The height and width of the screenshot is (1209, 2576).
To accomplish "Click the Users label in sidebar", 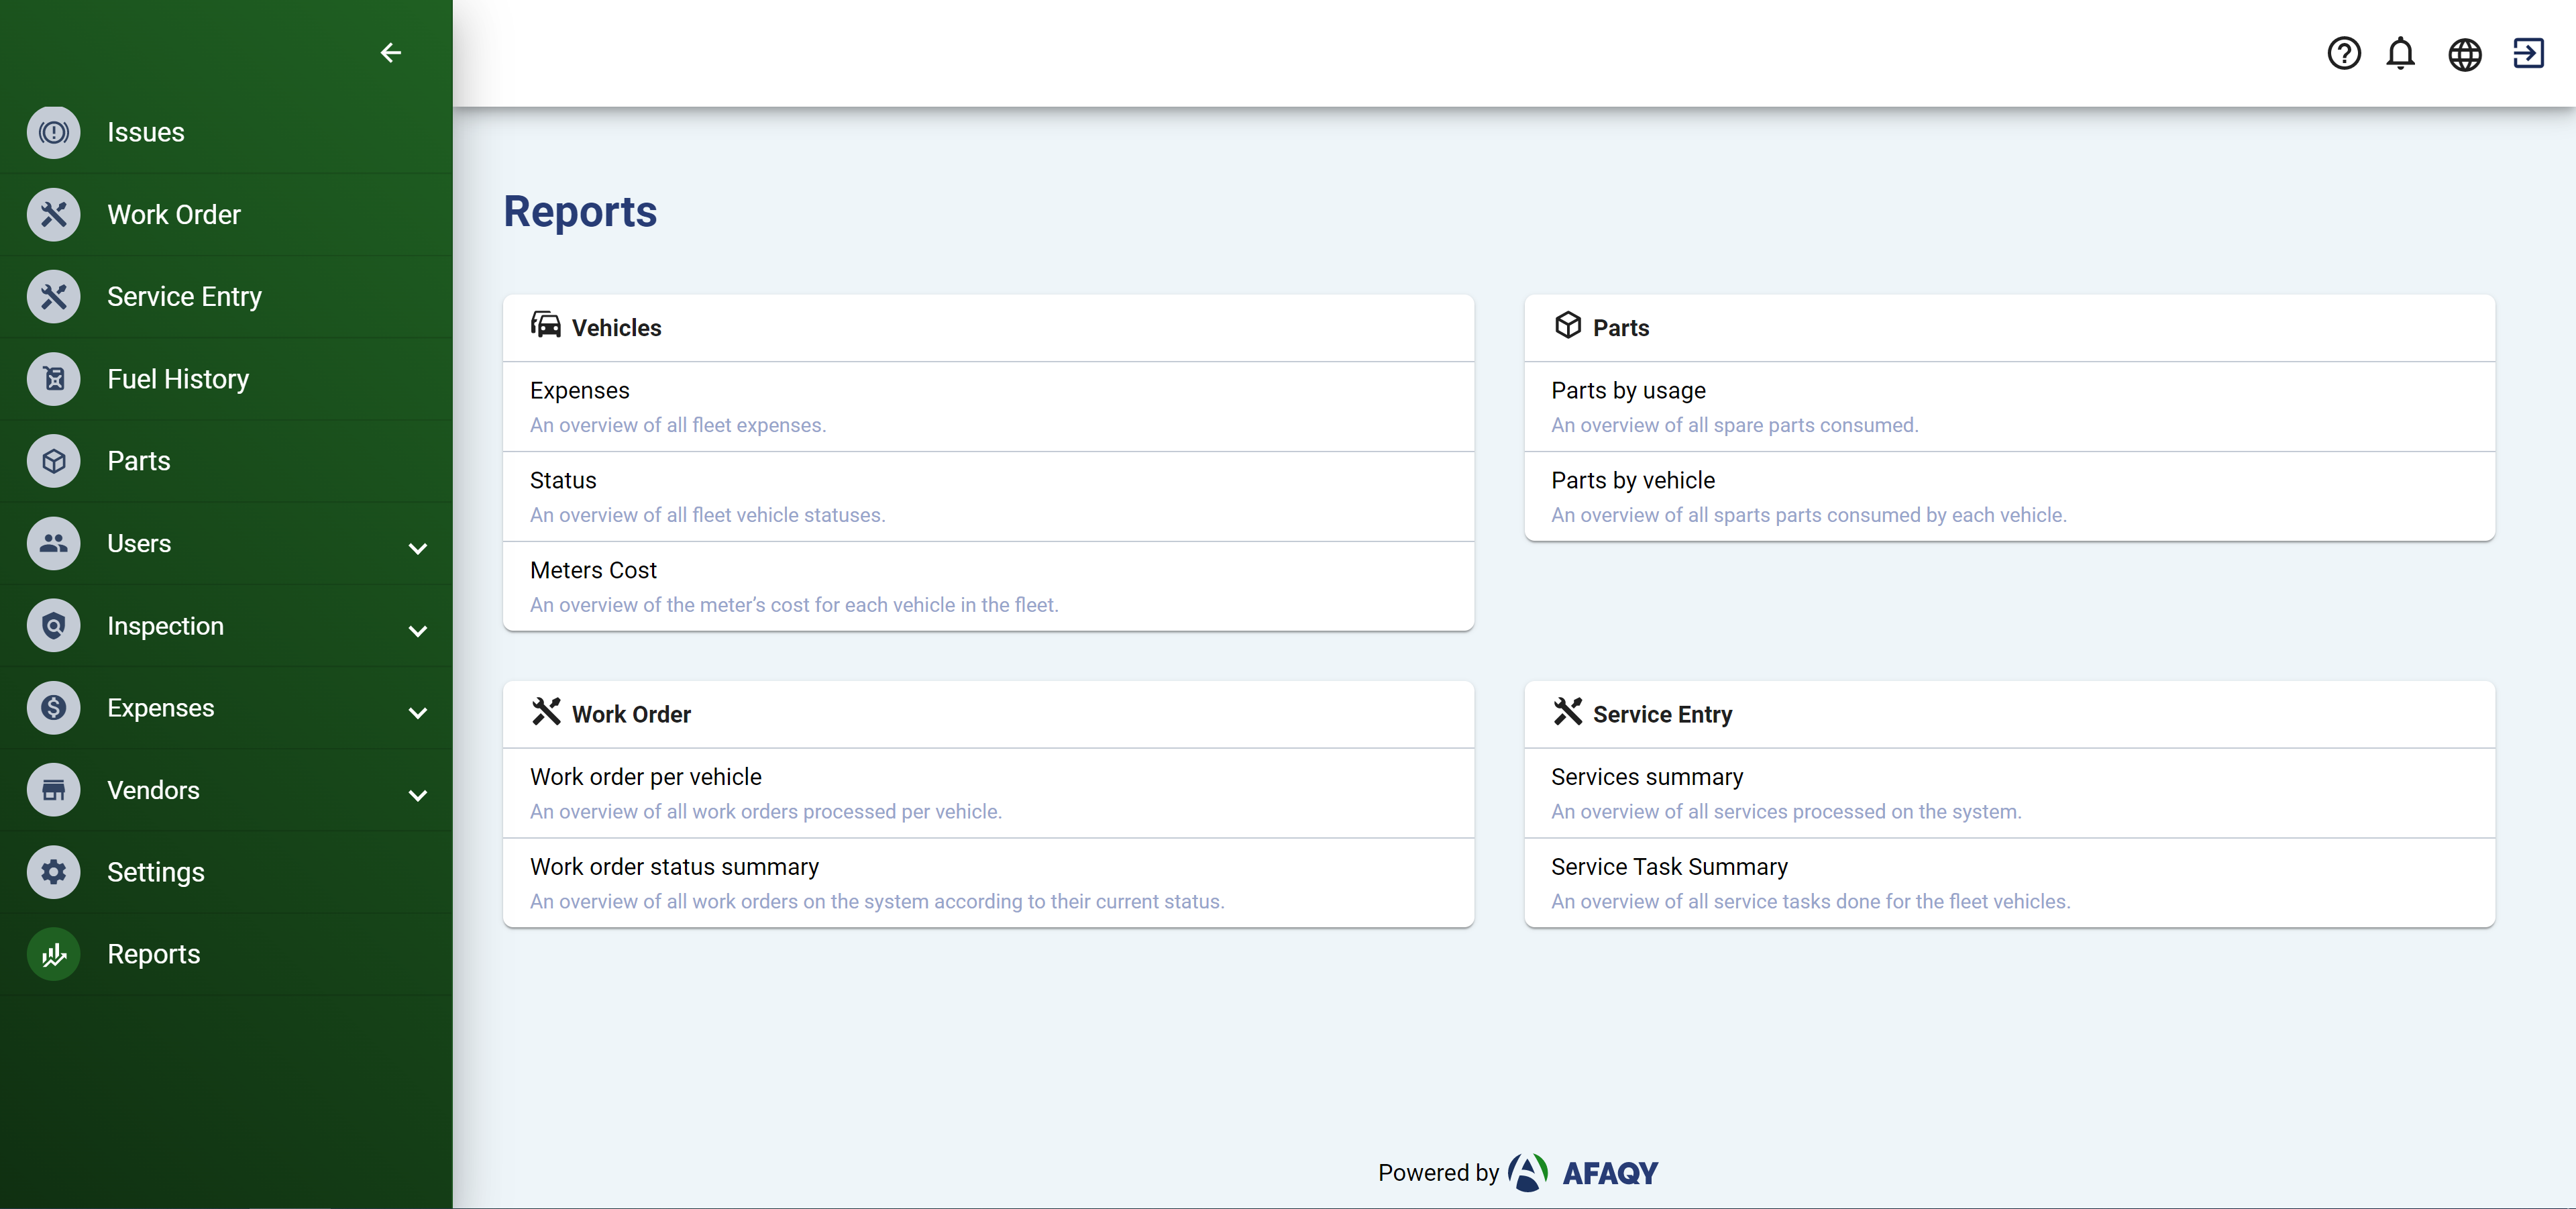I will (x=139, y=543).
